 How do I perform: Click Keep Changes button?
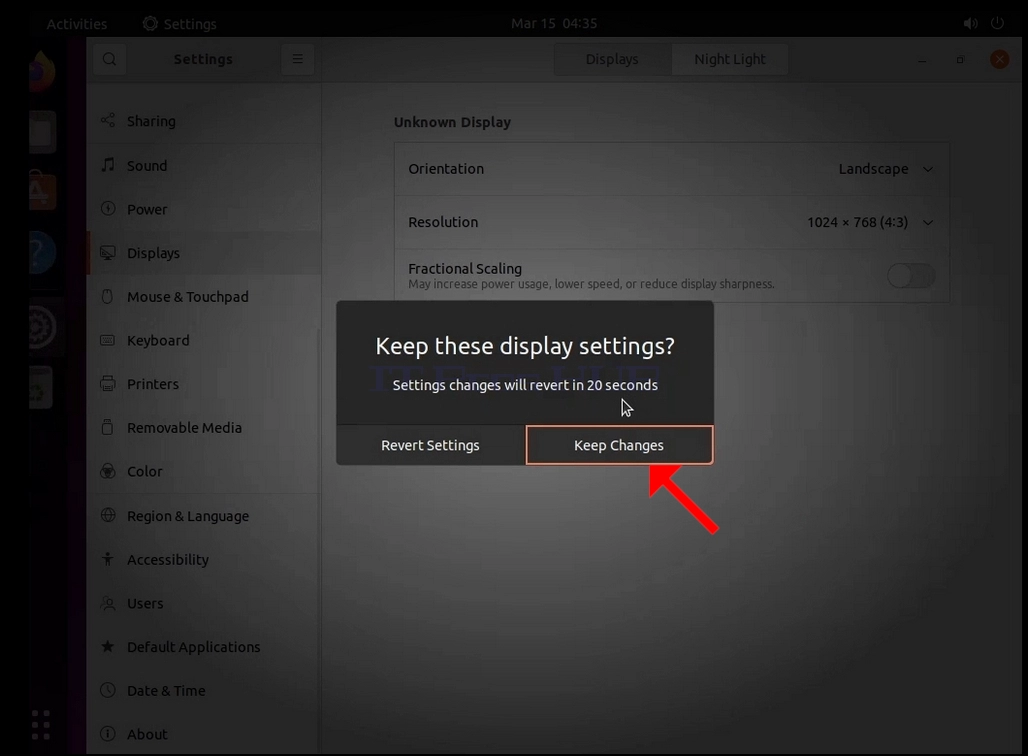(619, 445)
